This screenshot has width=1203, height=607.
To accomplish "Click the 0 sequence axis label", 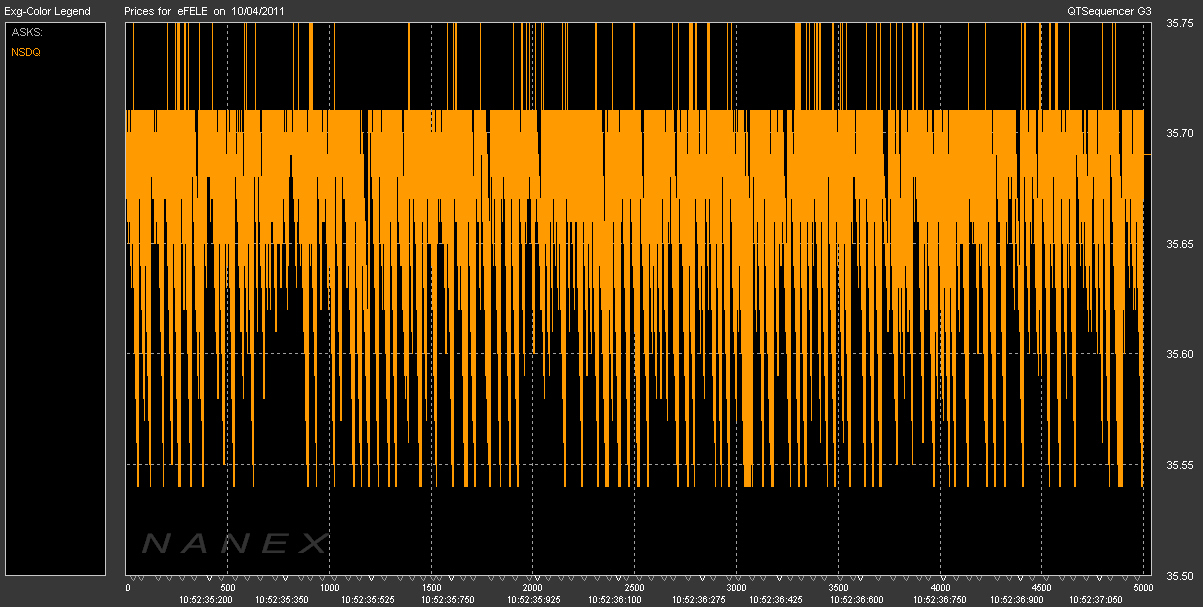I will (127, 589).
